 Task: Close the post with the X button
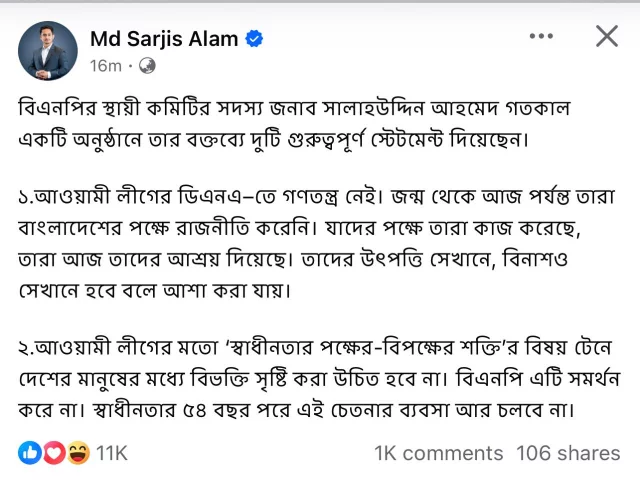607,37
